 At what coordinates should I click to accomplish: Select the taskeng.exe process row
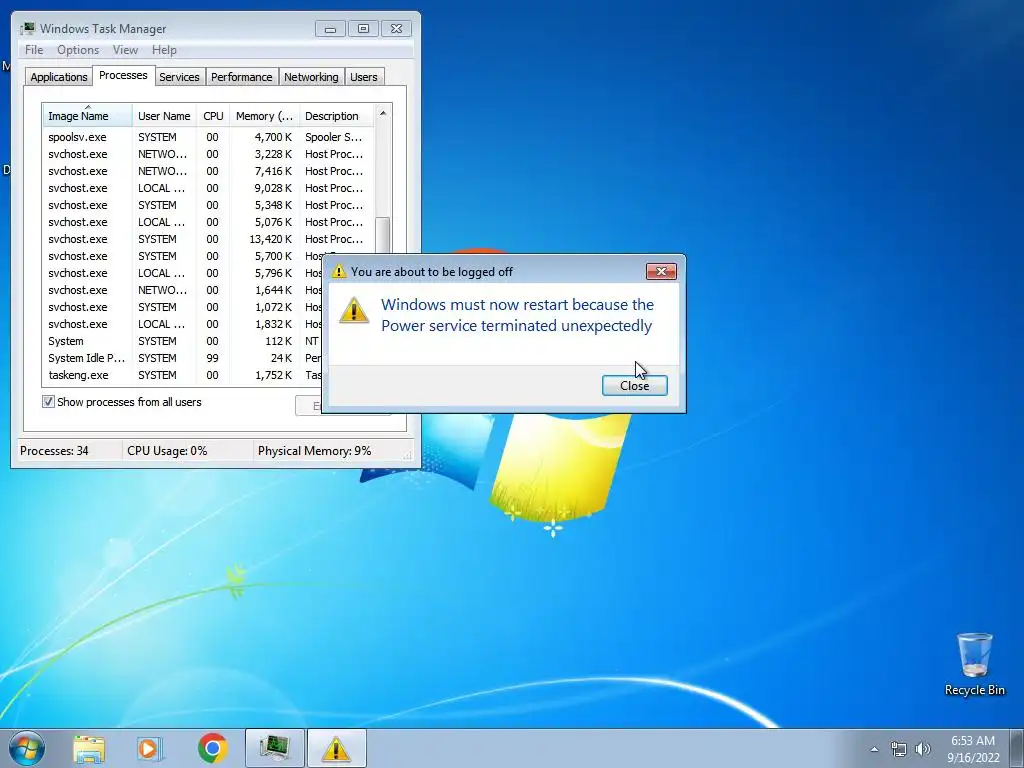[183, 375]
